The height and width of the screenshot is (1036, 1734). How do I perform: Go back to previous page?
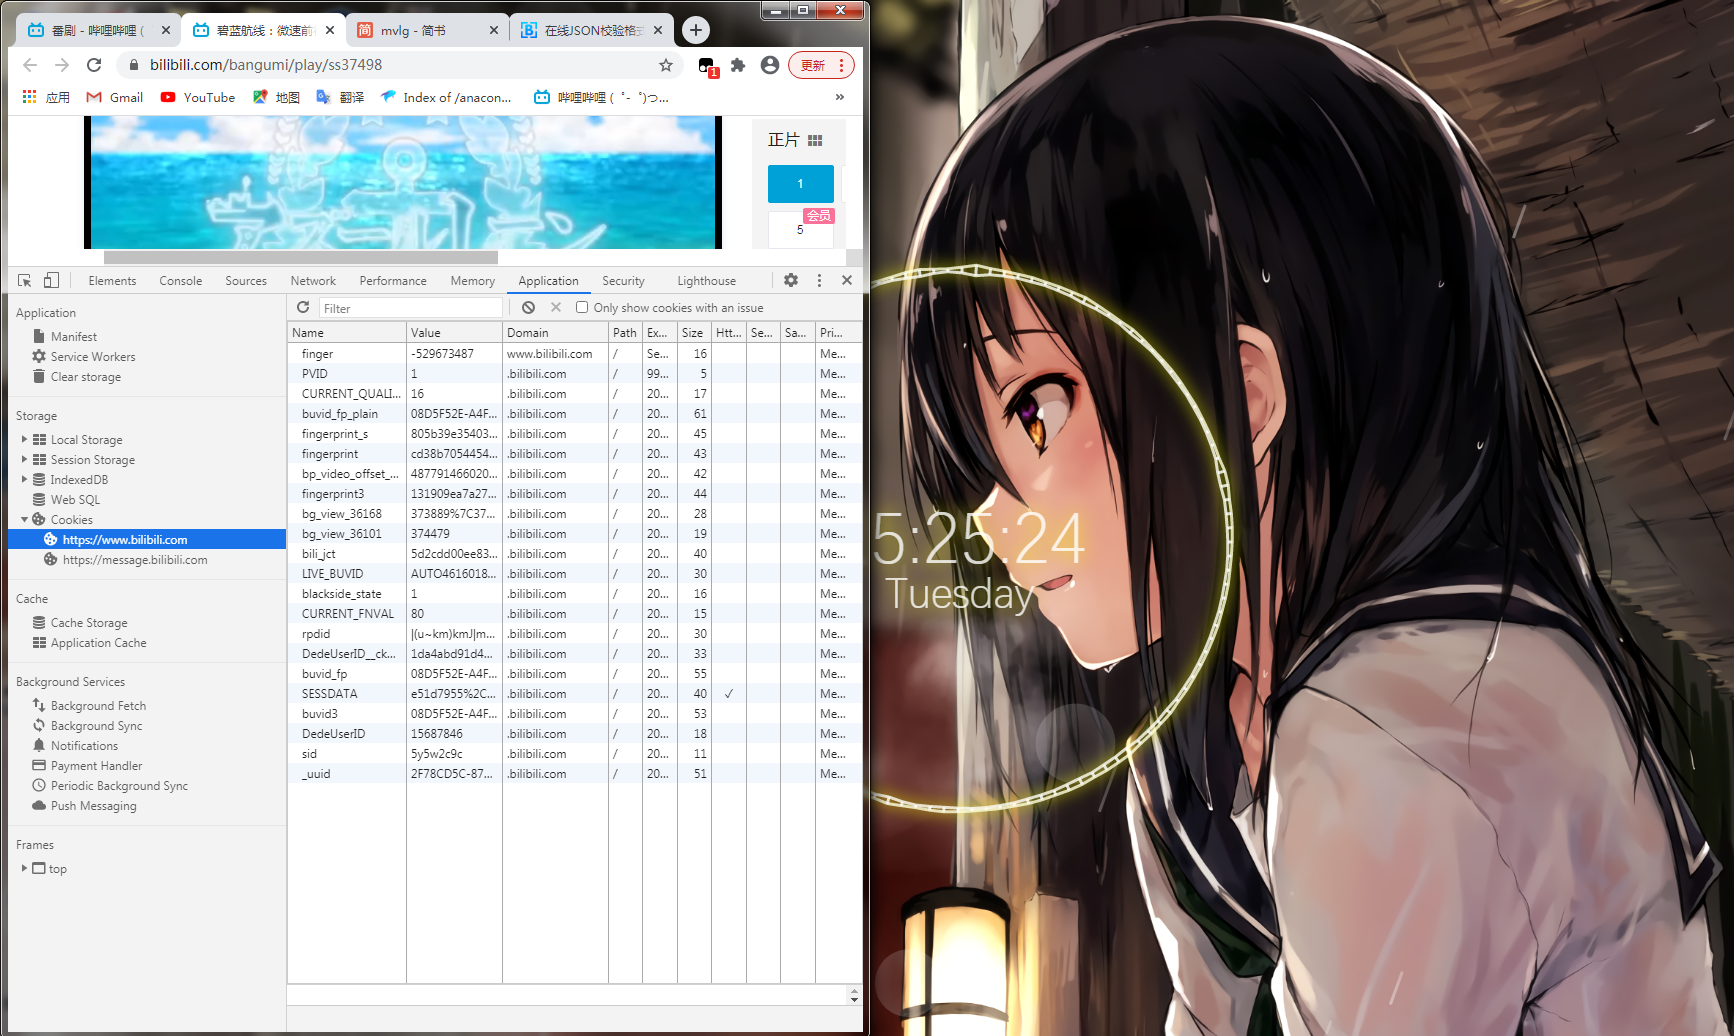[30, 65]
